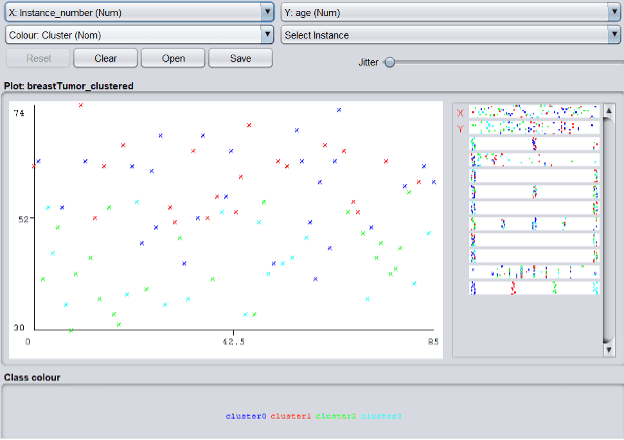Click the Jitter slider track
Viewport: 624px width, 440px height.
tap(505, 62)
